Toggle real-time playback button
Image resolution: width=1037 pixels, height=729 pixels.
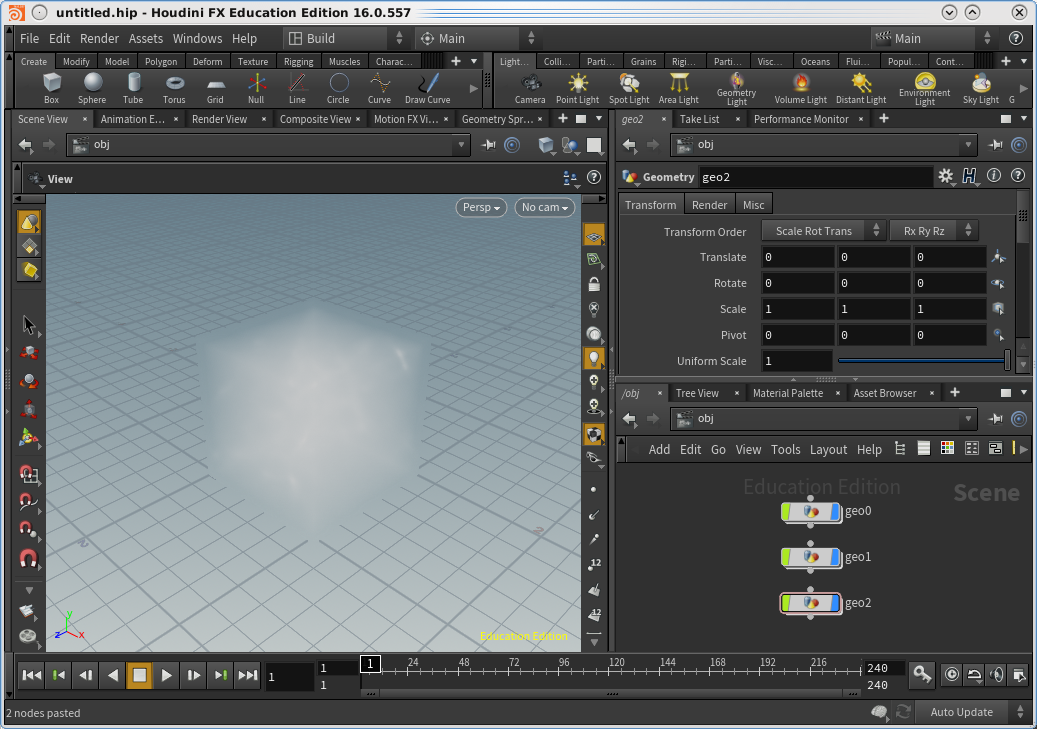(x=950, y=675)
